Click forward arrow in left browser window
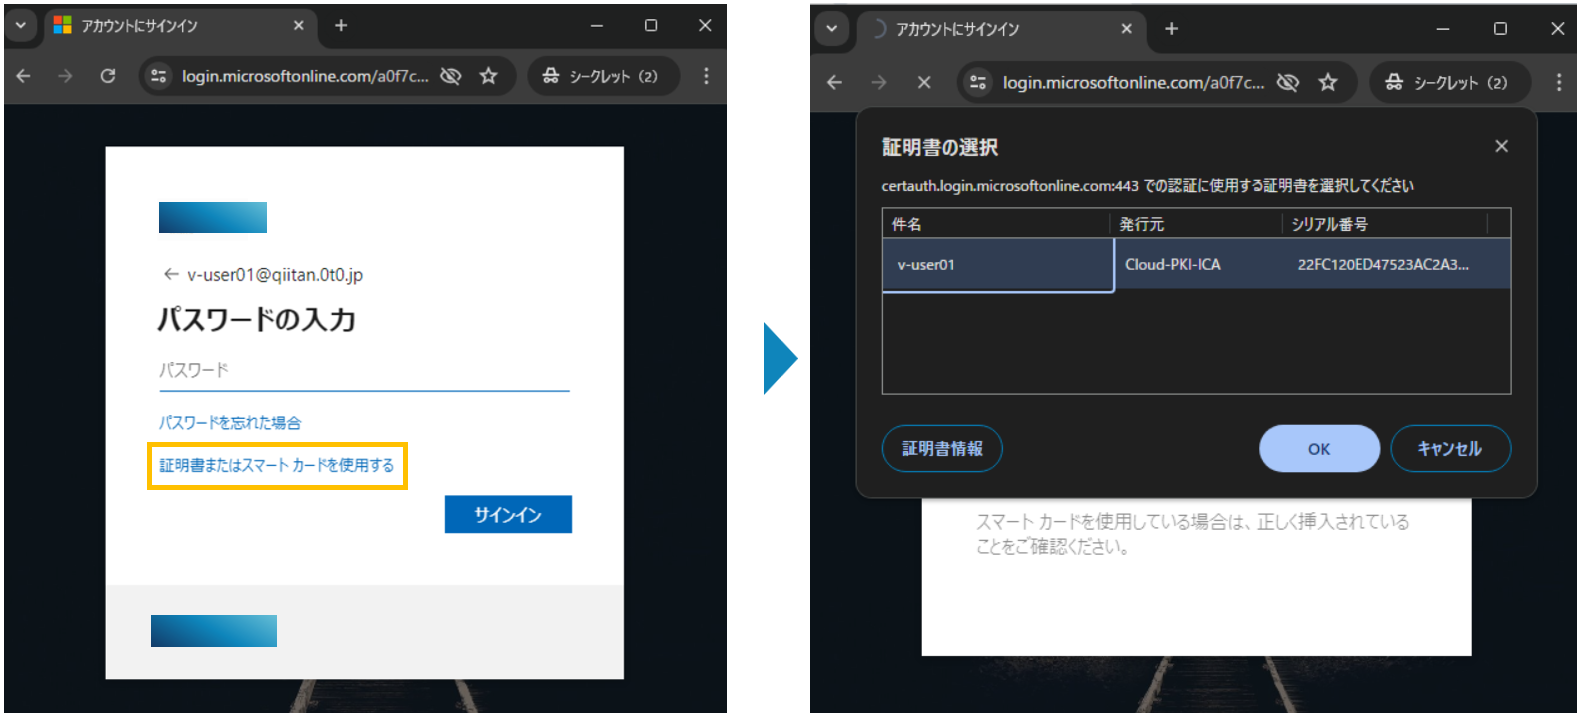The height and width of the screenshot is (717, 1577). [65, 76]
